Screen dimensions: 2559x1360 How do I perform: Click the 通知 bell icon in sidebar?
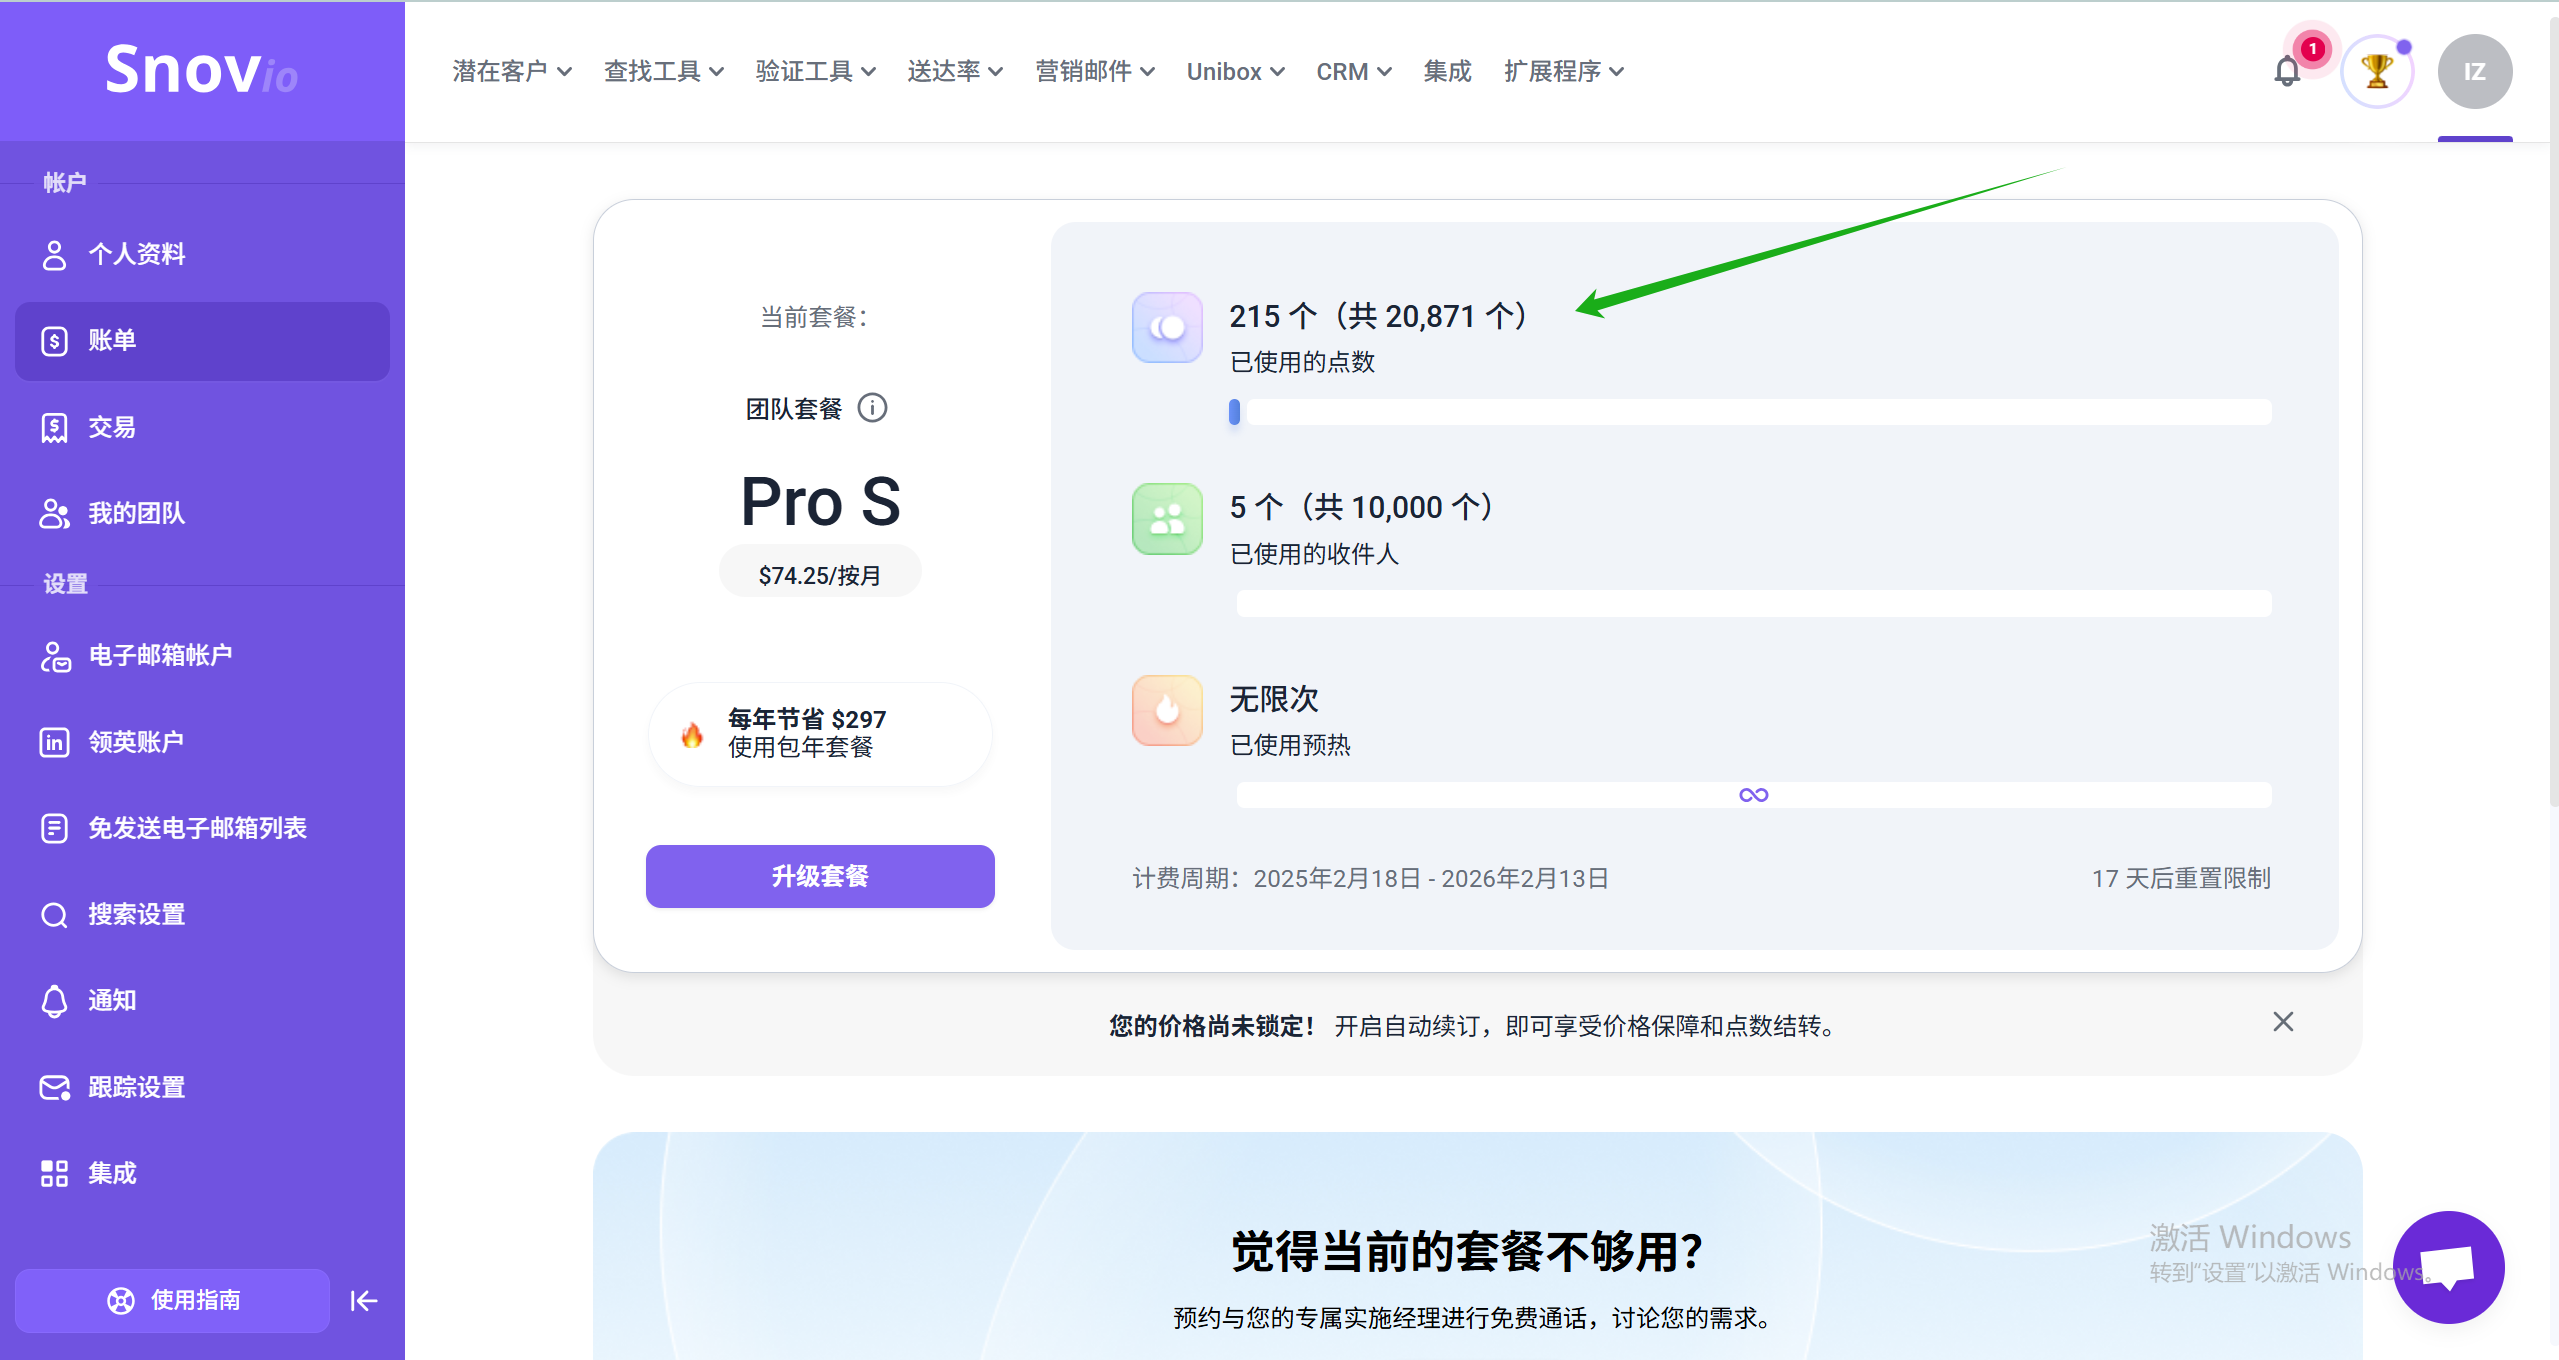click(x=54, y=1001)
